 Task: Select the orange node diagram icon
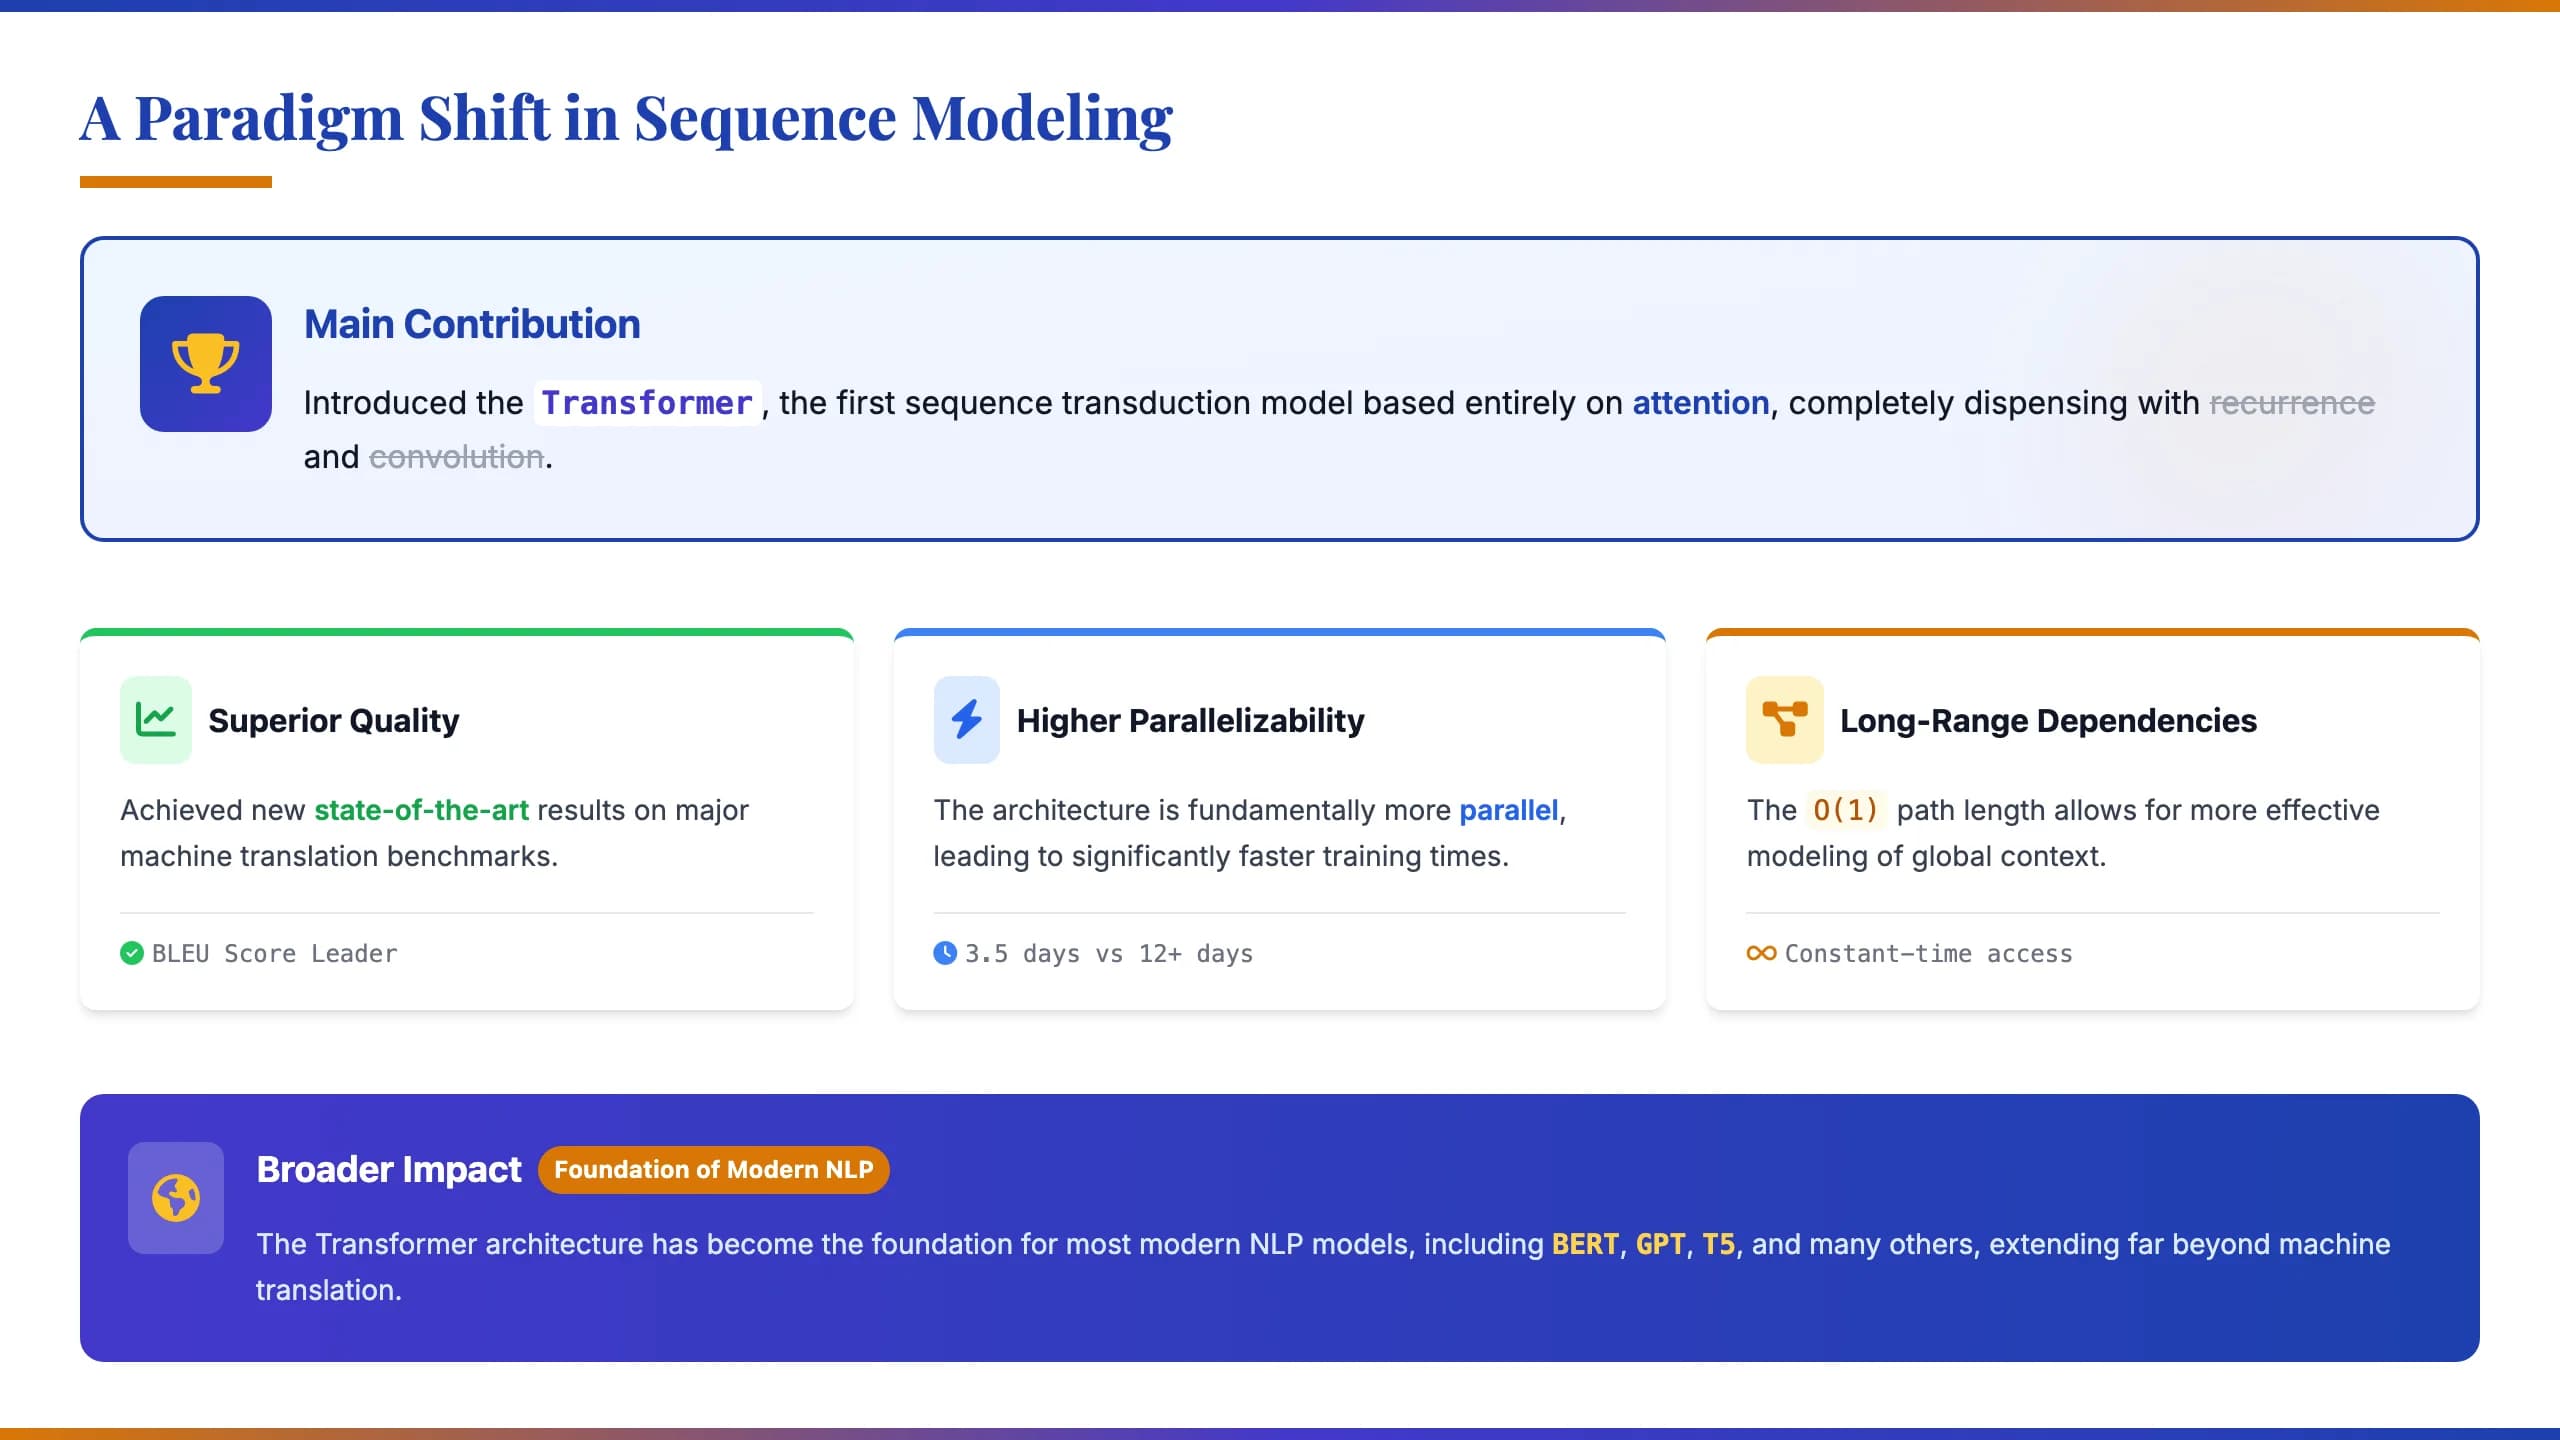[1784, 719]
